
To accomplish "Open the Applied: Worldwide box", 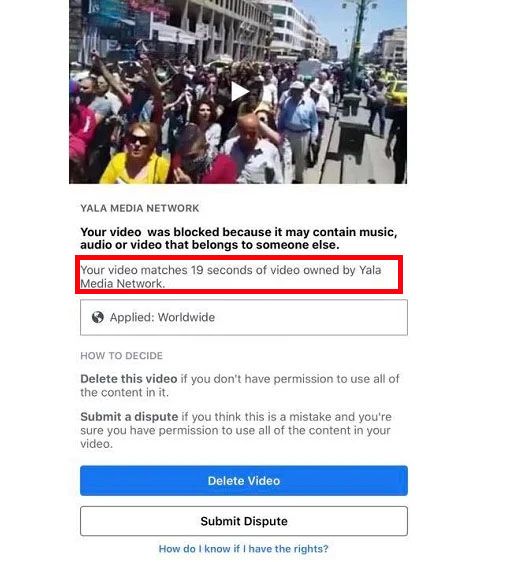I will coord(244,318).
